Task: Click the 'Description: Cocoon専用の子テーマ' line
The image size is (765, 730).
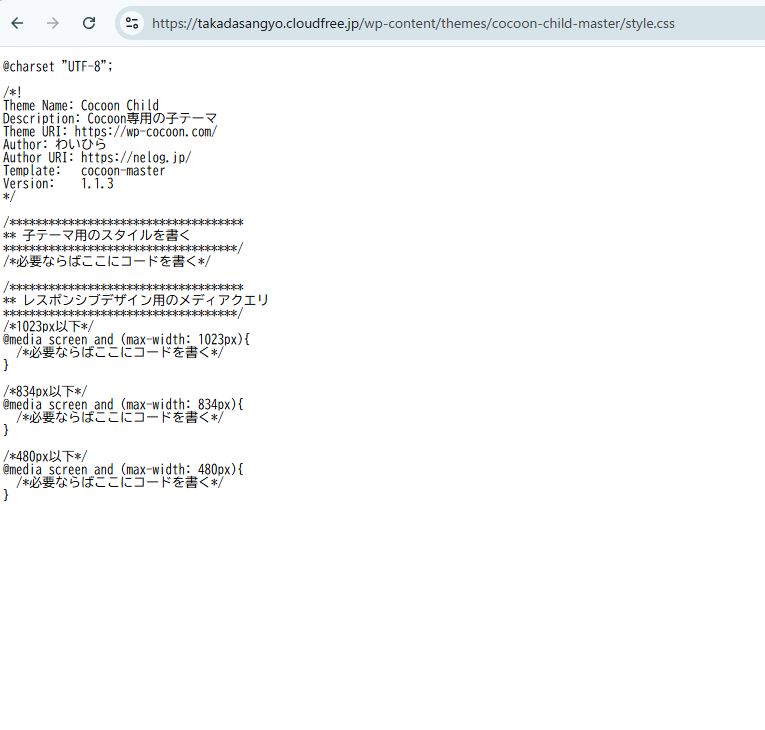Action: (x=110, y=119)
